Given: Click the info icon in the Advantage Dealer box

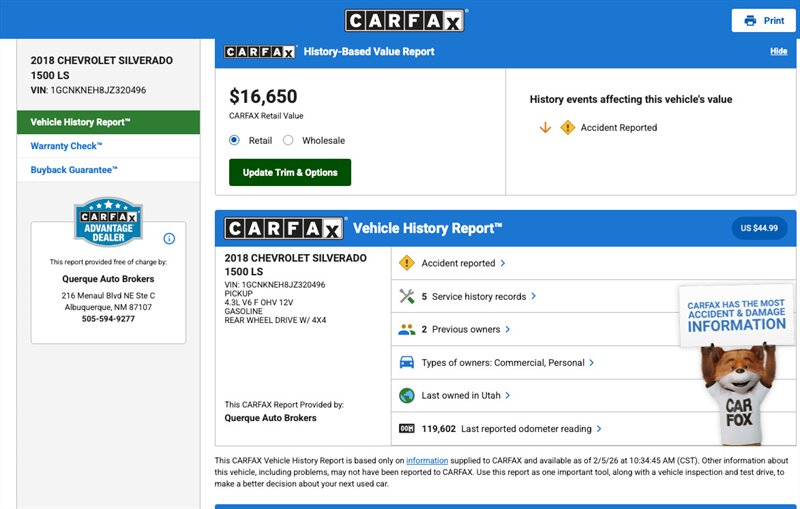Looking at the screenshot, I should pos(169,238).
